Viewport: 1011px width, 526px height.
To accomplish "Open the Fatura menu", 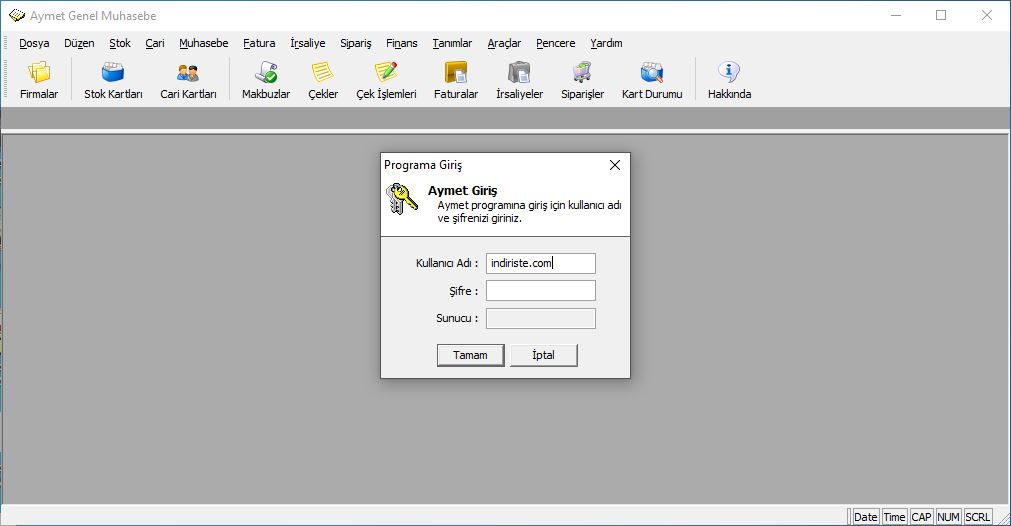I will [x=259, y=43].
